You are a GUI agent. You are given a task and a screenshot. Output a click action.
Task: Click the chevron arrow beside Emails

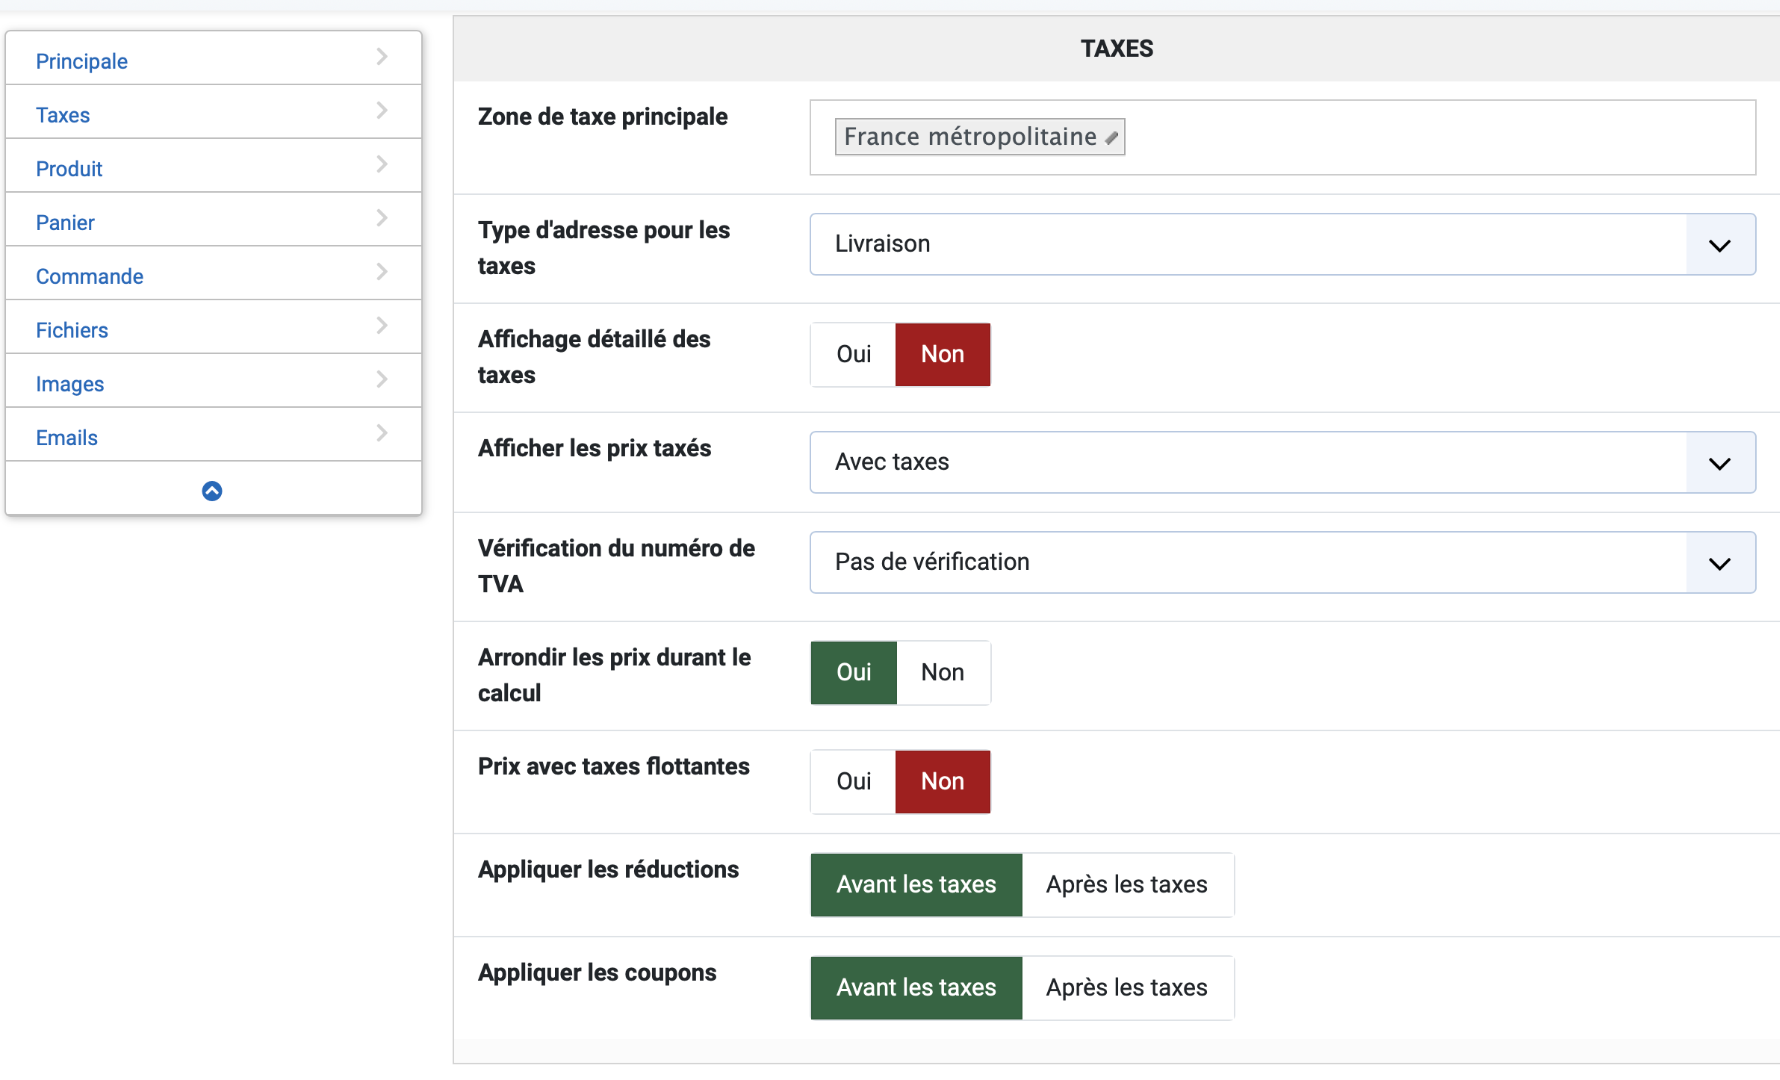381,433
